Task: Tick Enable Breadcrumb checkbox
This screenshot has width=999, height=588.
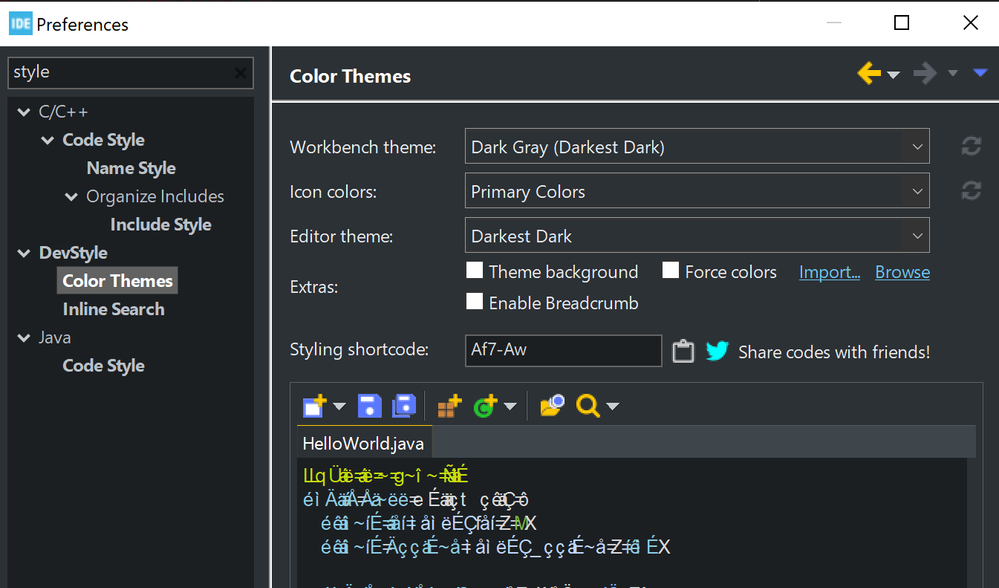Action: pyautogui.click(x=475, y=301)
